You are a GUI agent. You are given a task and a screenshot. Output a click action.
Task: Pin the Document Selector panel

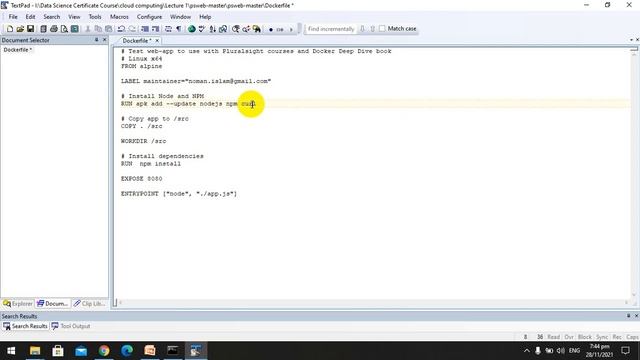[97, 40]
